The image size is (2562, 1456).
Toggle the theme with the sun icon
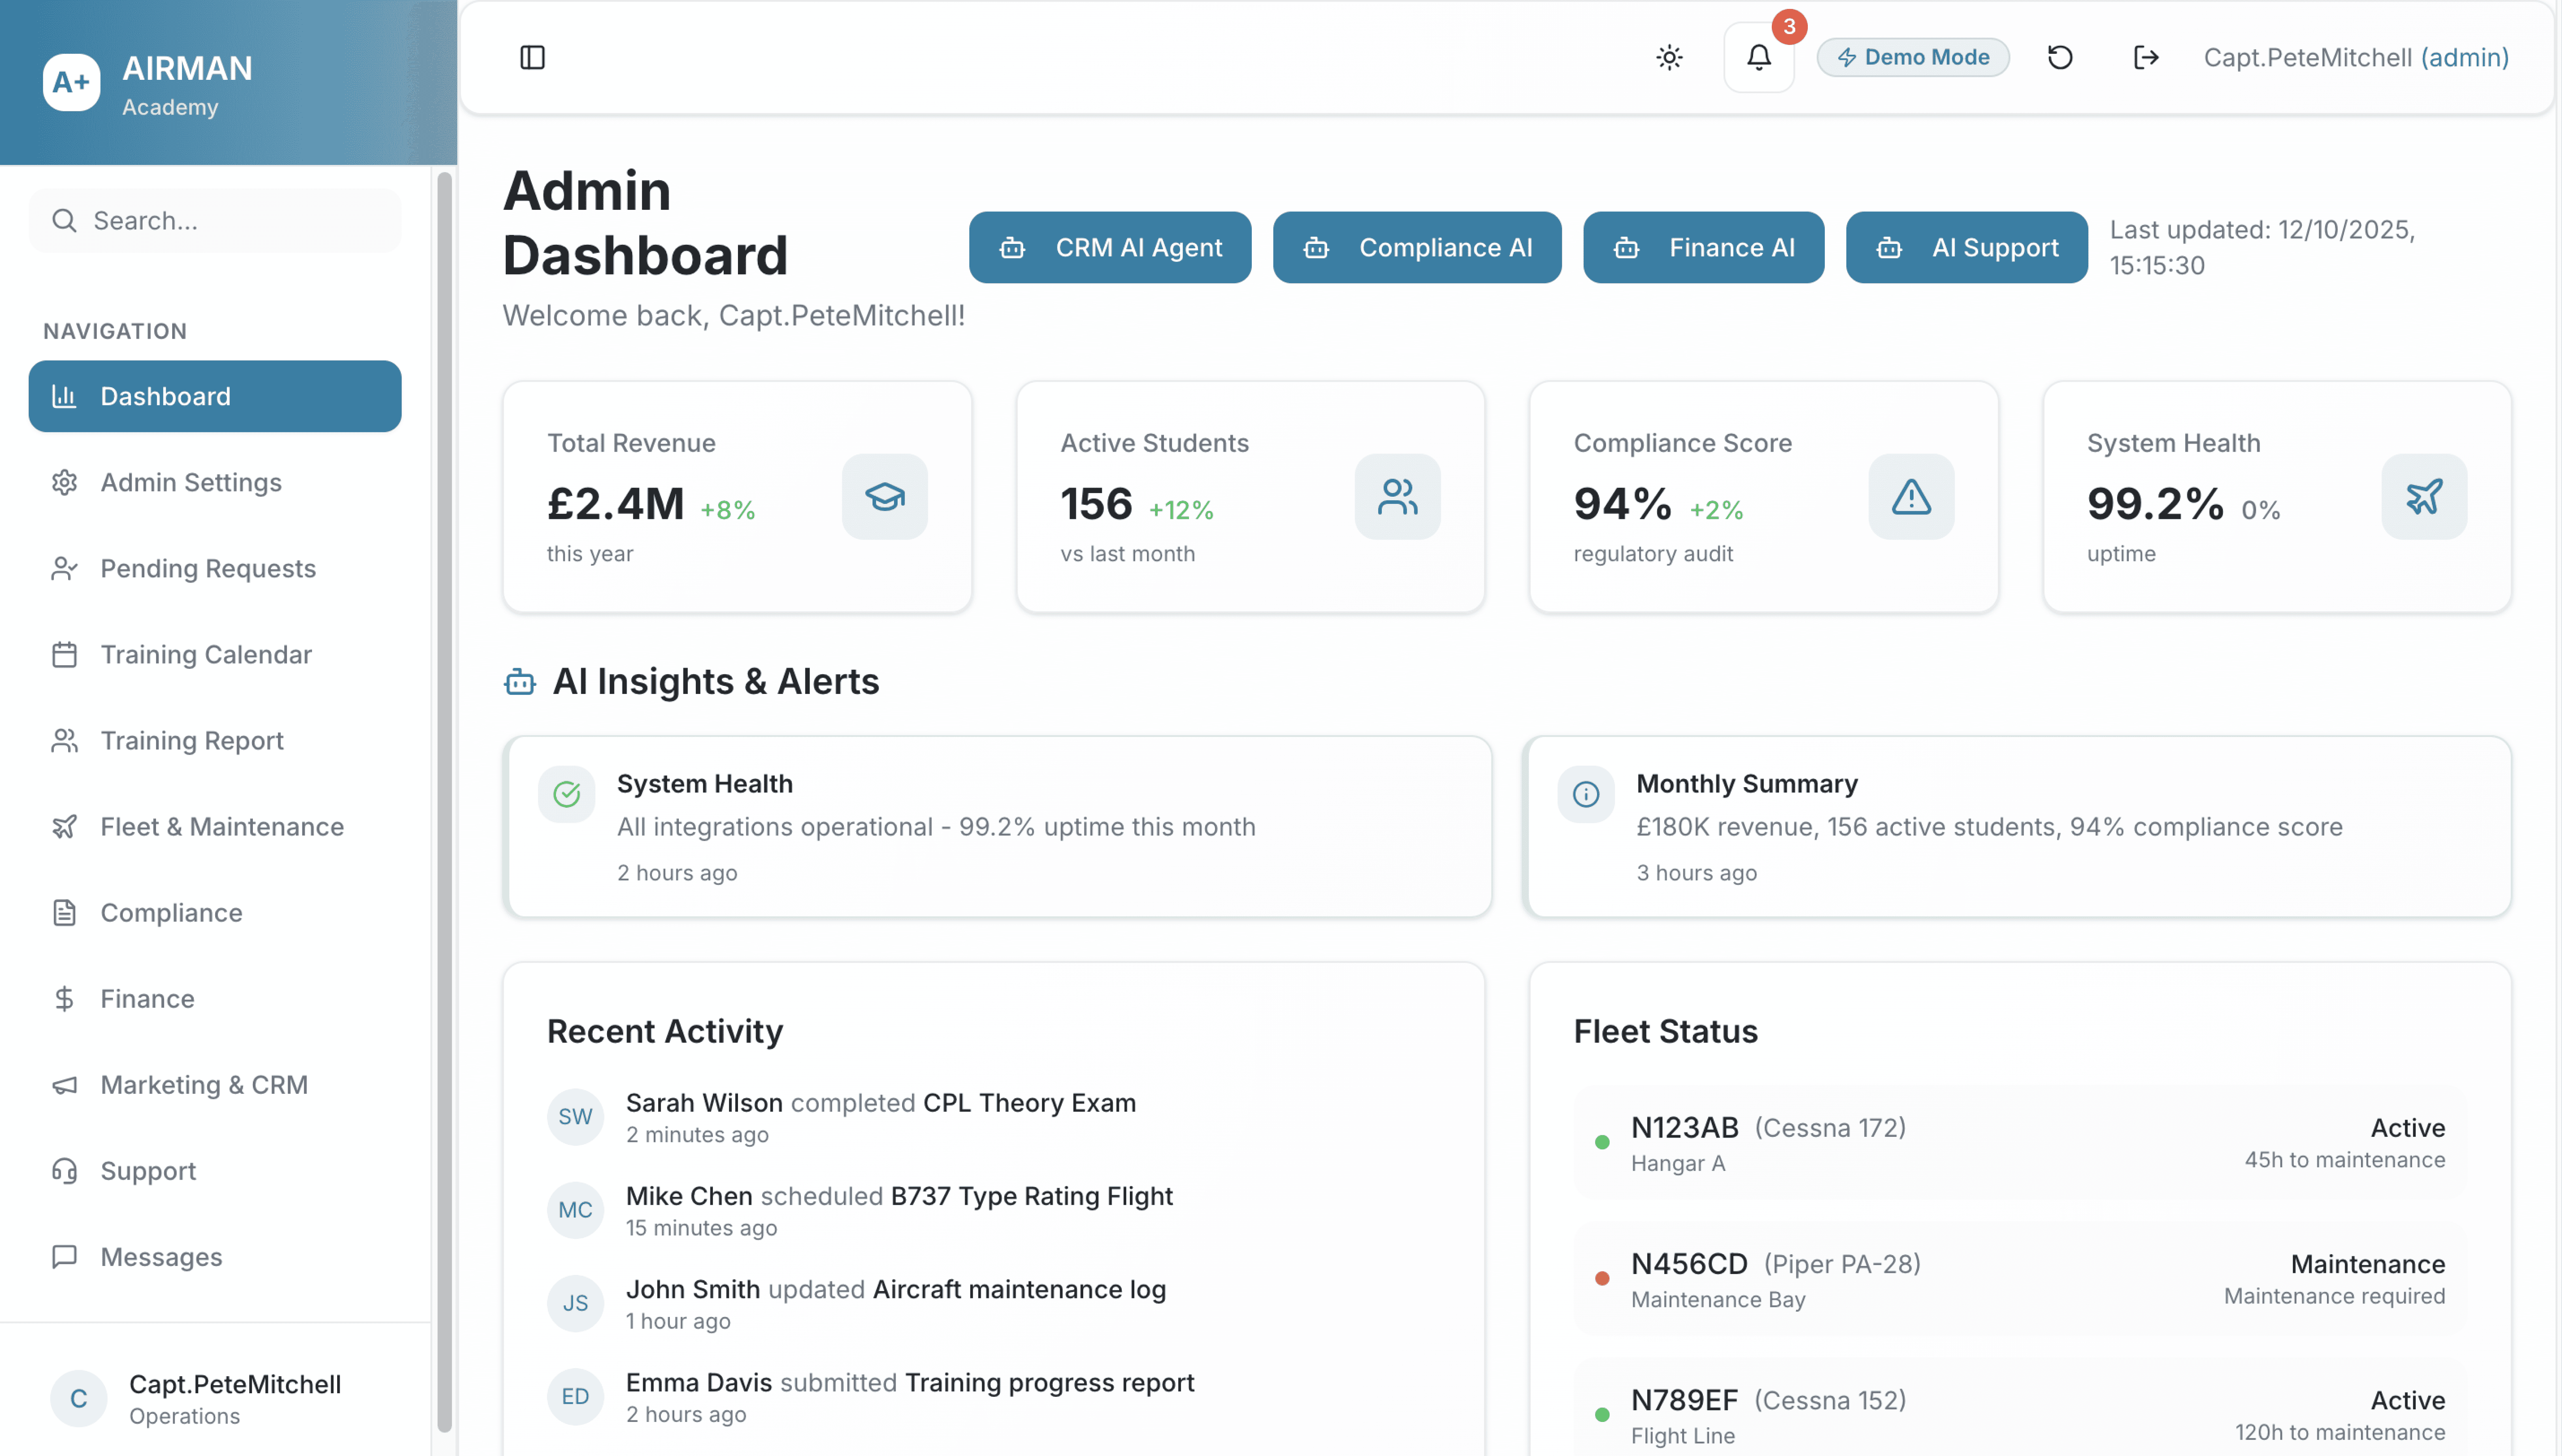tap(1669, 57)
